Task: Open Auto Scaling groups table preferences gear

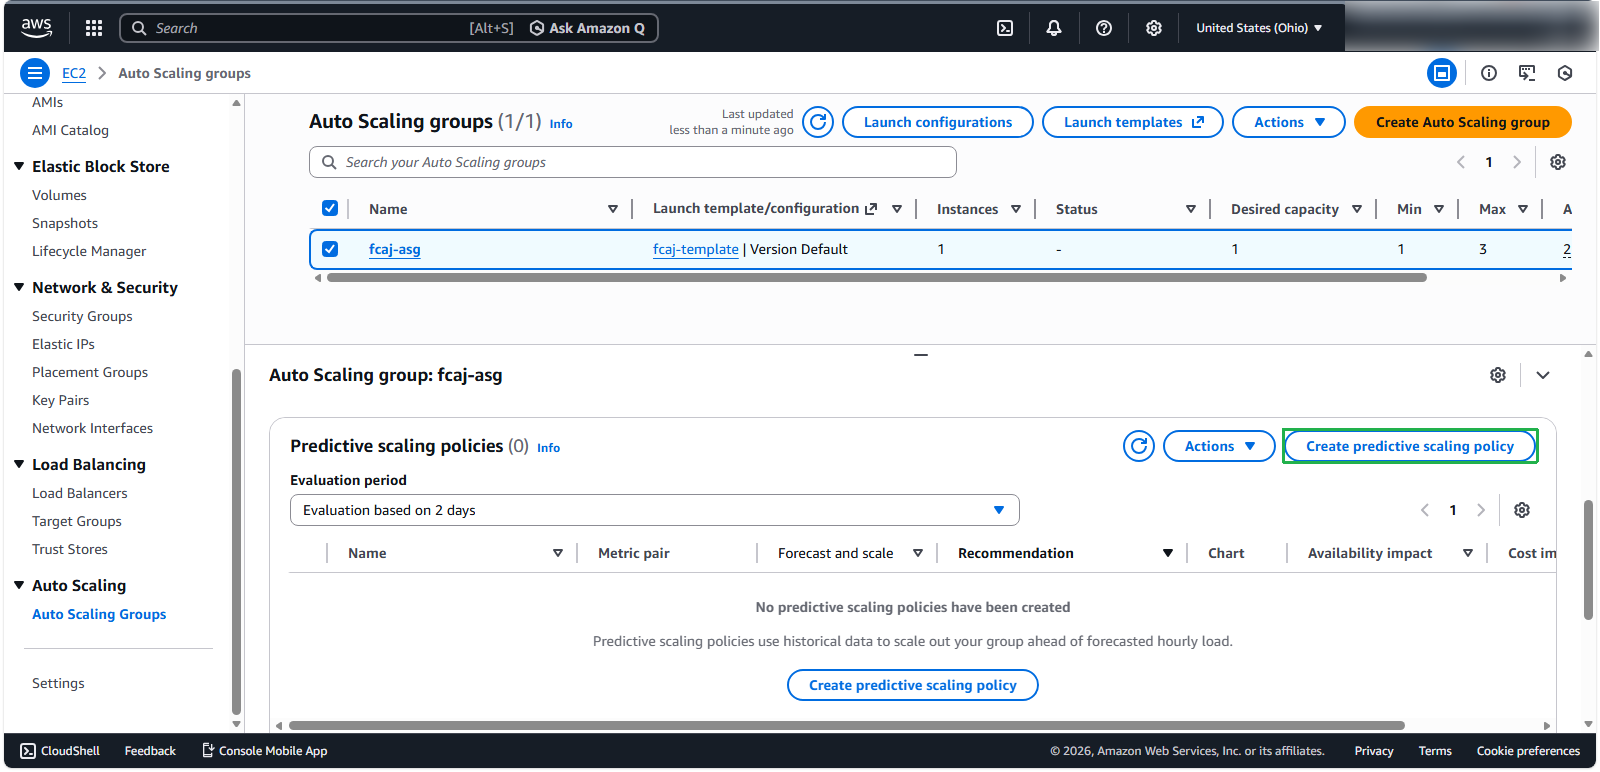Action: (x=1558, y=162)
